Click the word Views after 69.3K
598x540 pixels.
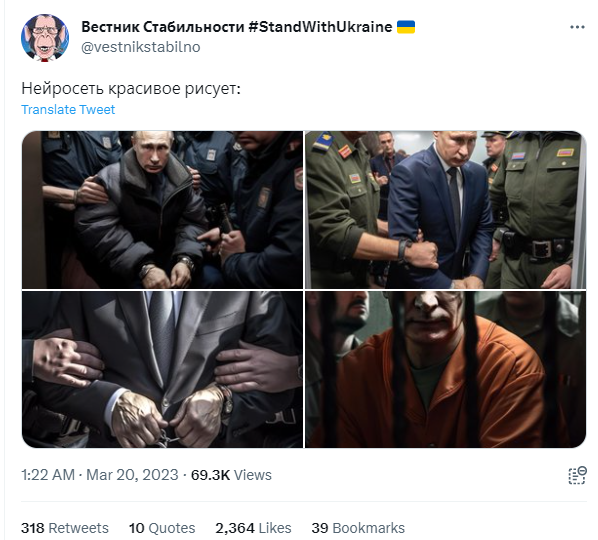(x=252, y=475)
